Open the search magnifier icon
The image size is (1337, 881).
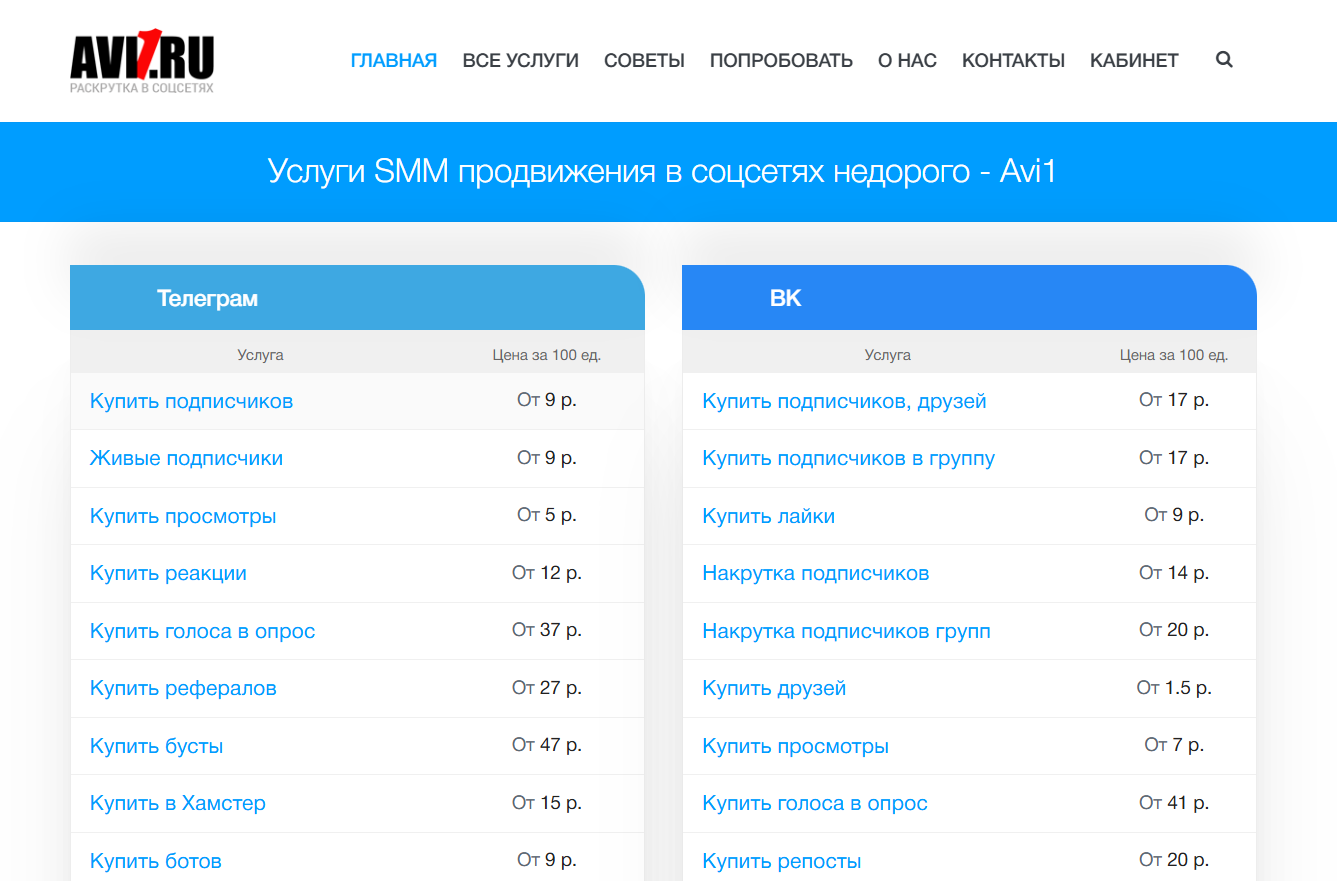pyautogui.click(x=1224, y=59)
